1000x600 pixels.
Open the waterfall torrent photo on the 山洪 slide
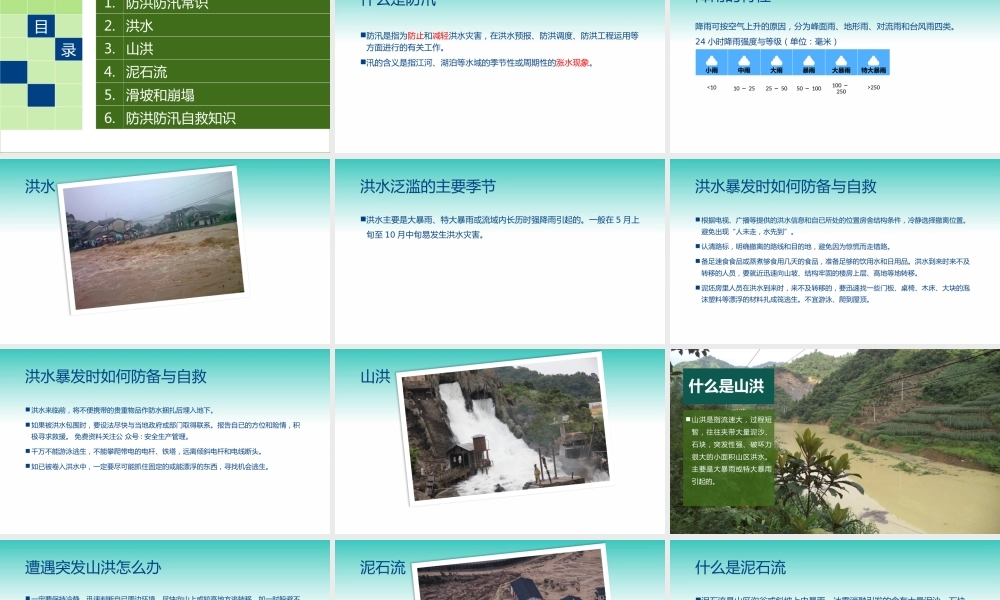click(504, 428)
